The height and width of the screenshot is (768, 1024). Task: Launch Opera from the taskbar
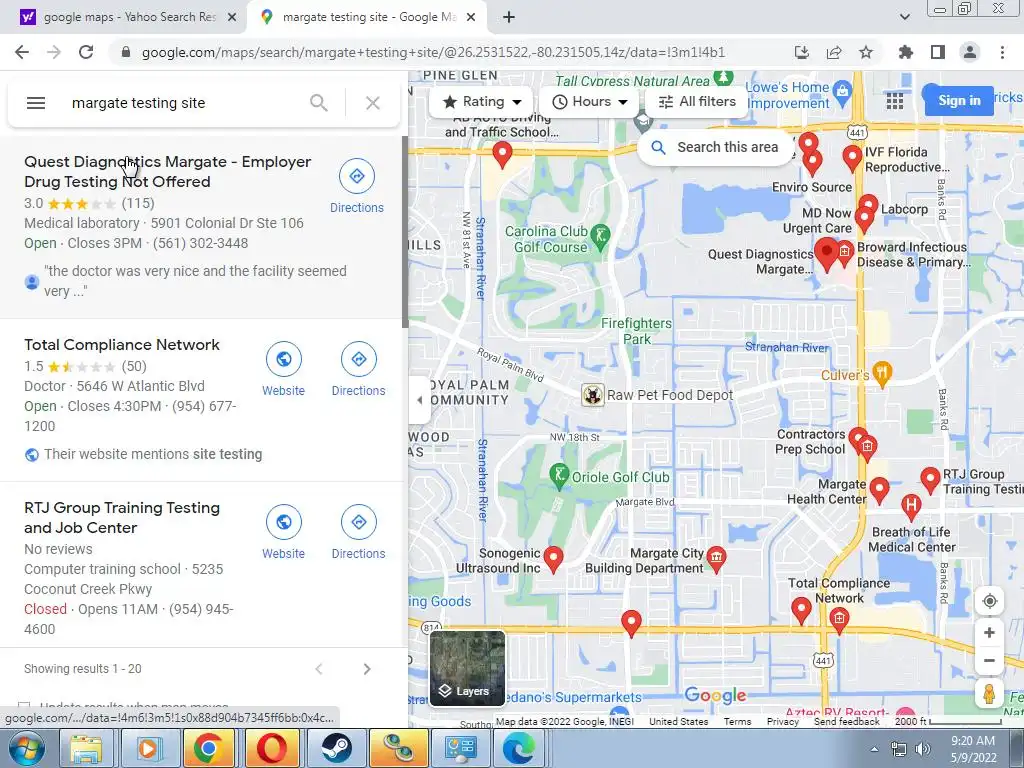[x=271, y=748]
